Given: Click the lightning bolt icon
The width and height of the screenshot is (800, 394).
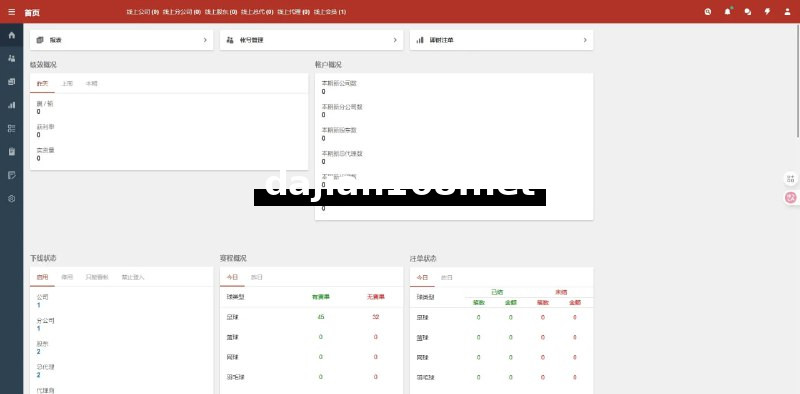Looking at the screenshot, I should (x=767, y=12).
